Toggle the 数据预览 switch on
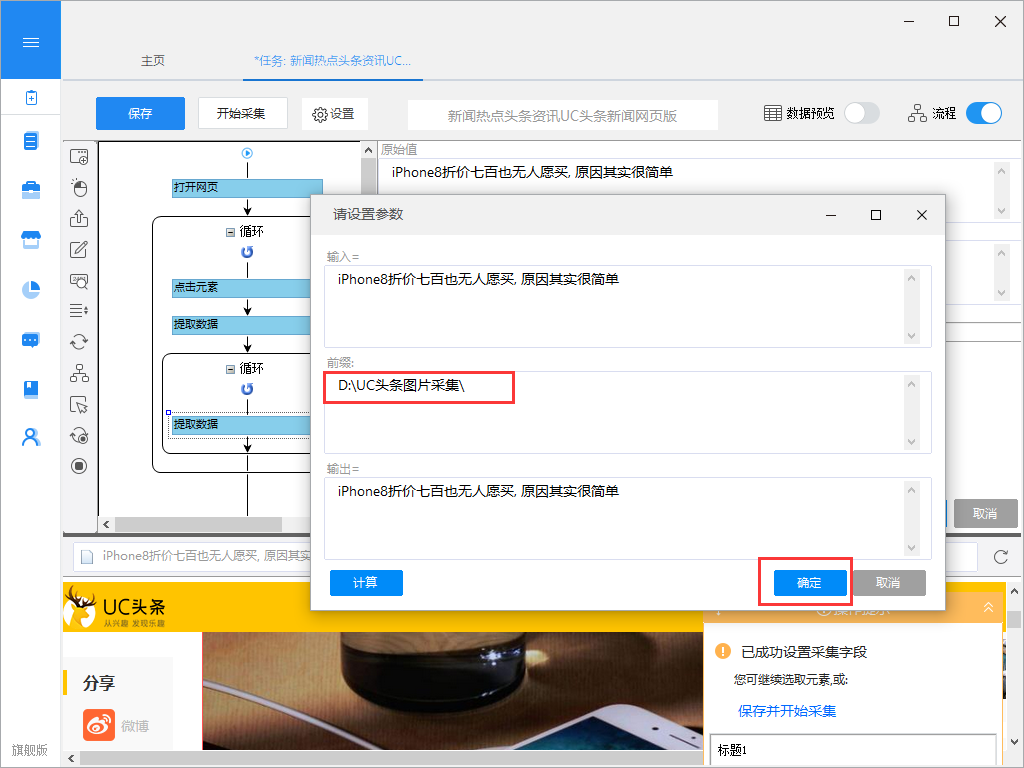This screenshot has width=1024, height=768. click(861, 113)
